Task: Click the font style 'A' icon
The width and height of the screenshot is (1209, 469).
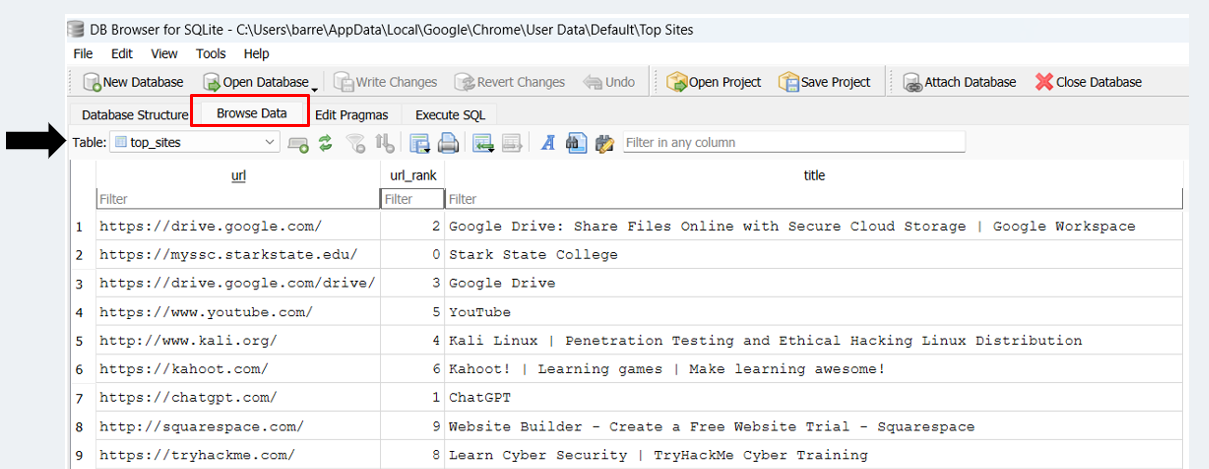Action: click(x=548, y=143)
